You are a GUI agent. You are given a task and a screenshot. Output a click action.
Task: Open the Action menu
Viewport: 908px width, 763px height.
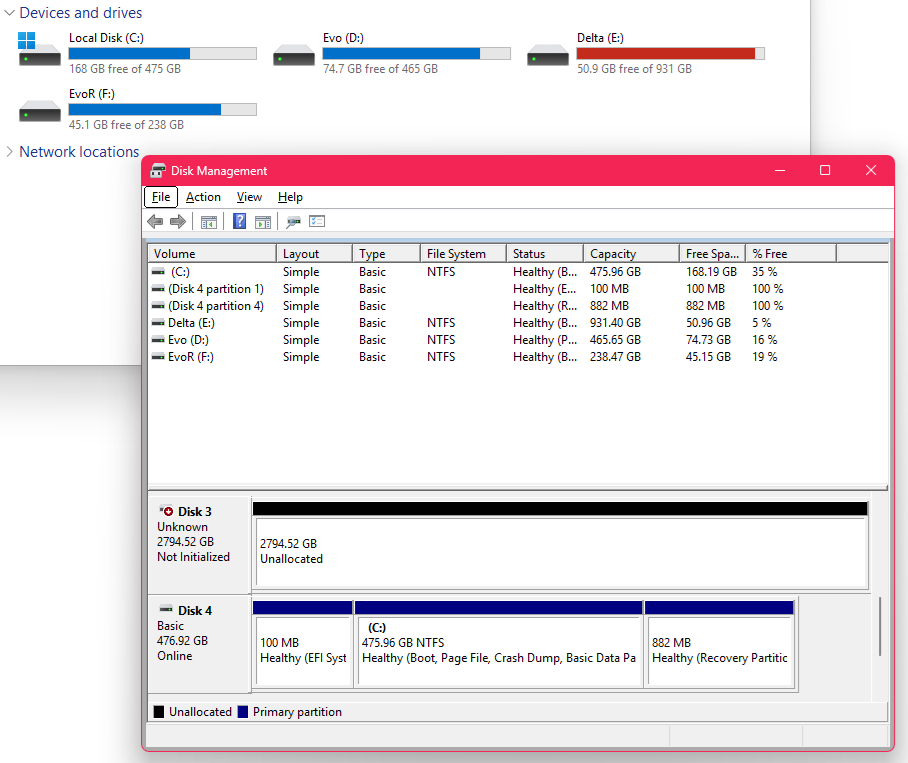203,197
